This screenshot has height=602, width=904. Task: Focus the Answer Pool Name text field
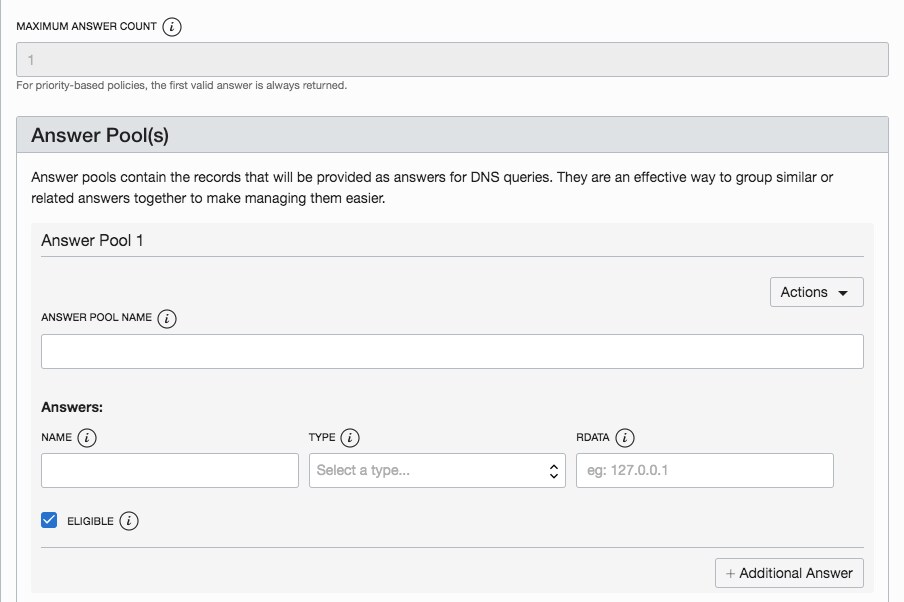pyautogui.click(x=452, y=352)
